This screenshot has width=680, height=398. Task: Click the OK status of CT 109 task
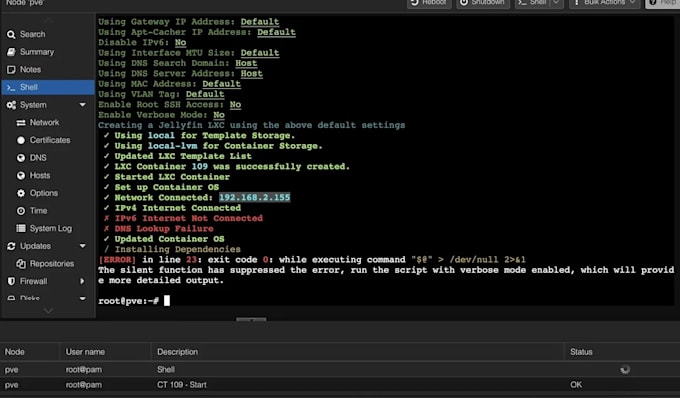[x=576, y=385]
